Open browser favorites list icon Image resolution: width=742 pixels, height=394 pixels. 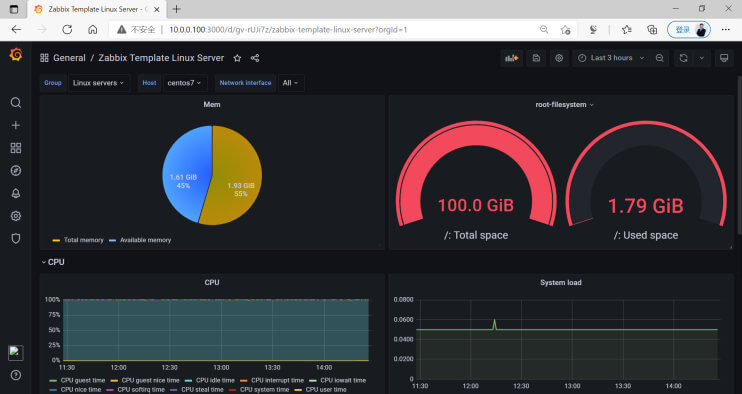click(627, 29)
